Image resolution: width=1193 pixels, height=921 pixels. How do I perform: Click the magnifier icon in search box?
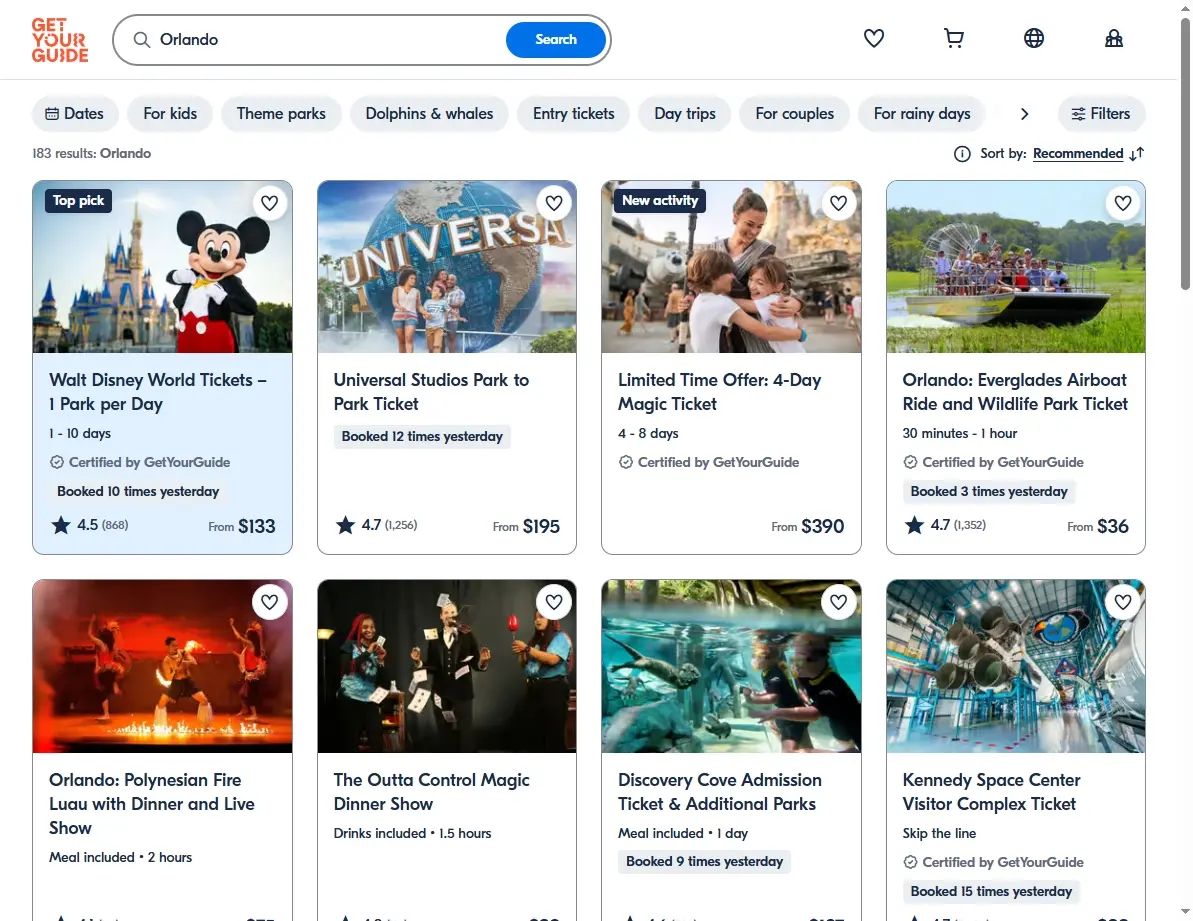coord(142,40)
